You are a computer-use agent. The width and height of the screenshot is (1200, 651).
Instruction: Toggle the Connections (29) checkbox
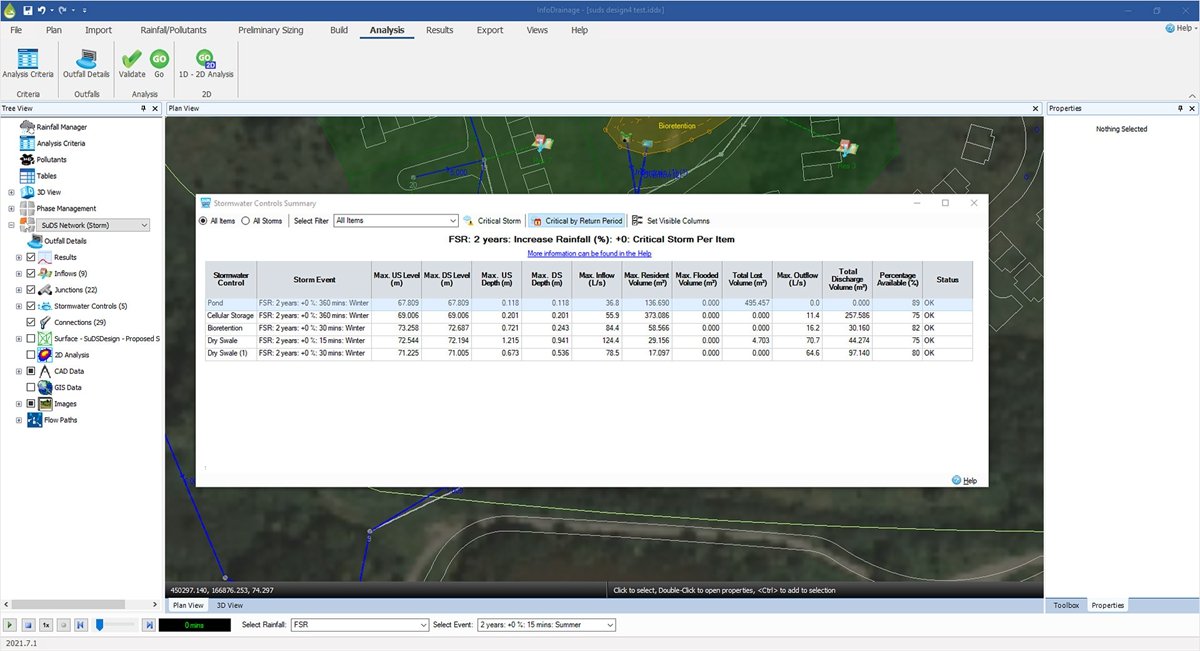coord(31,322)
